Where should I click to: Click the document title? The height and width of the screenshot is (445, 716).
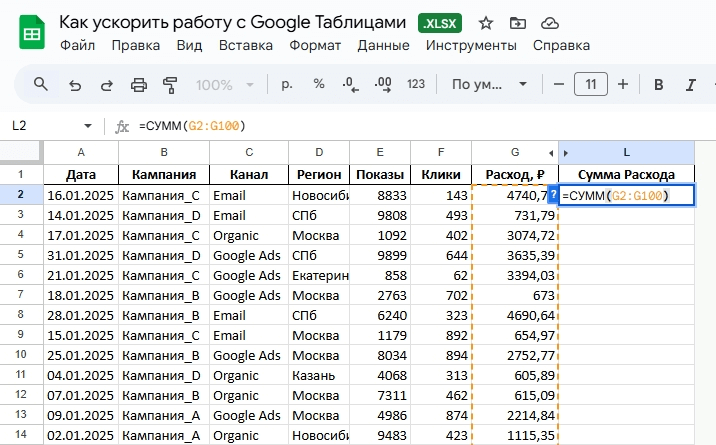(x=232, y=22)
